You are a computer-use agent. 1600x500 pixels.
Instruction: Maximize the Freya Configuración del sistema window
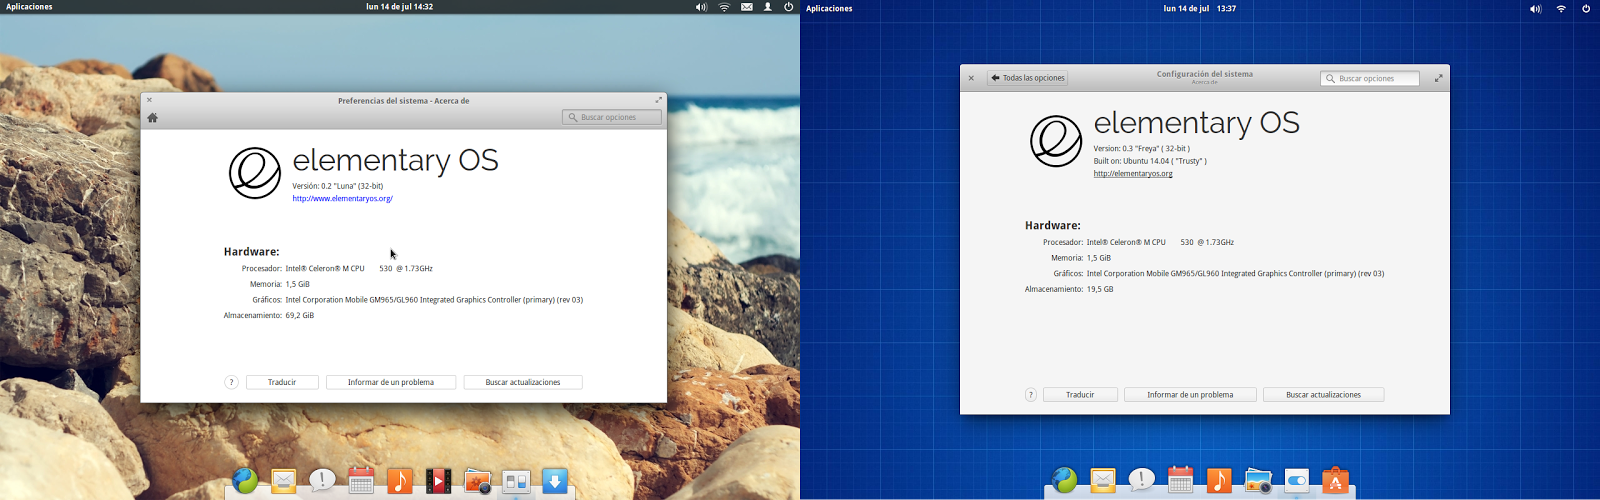pyautogui.click(x=1439, y=78)
